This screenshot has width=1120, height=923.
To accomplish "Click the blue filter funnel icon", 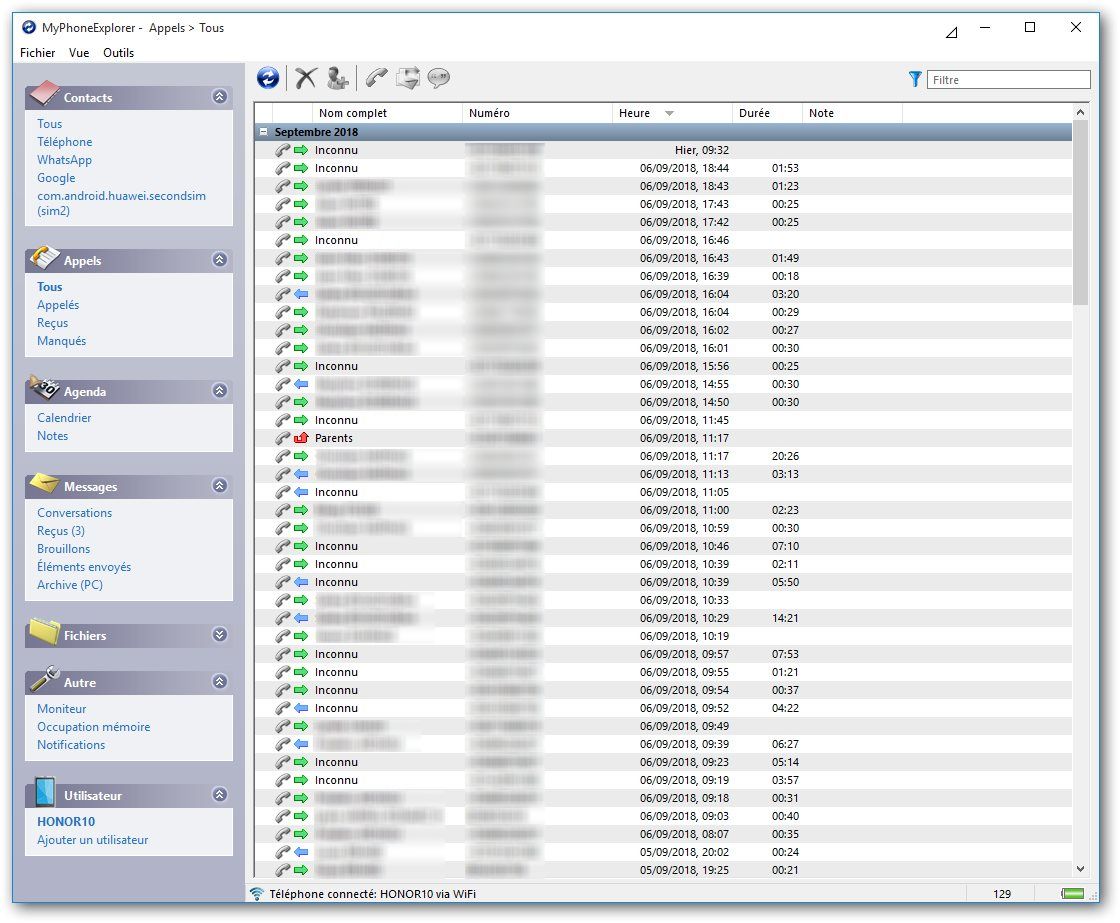I will pyautogui.click(x=915, y=79).
